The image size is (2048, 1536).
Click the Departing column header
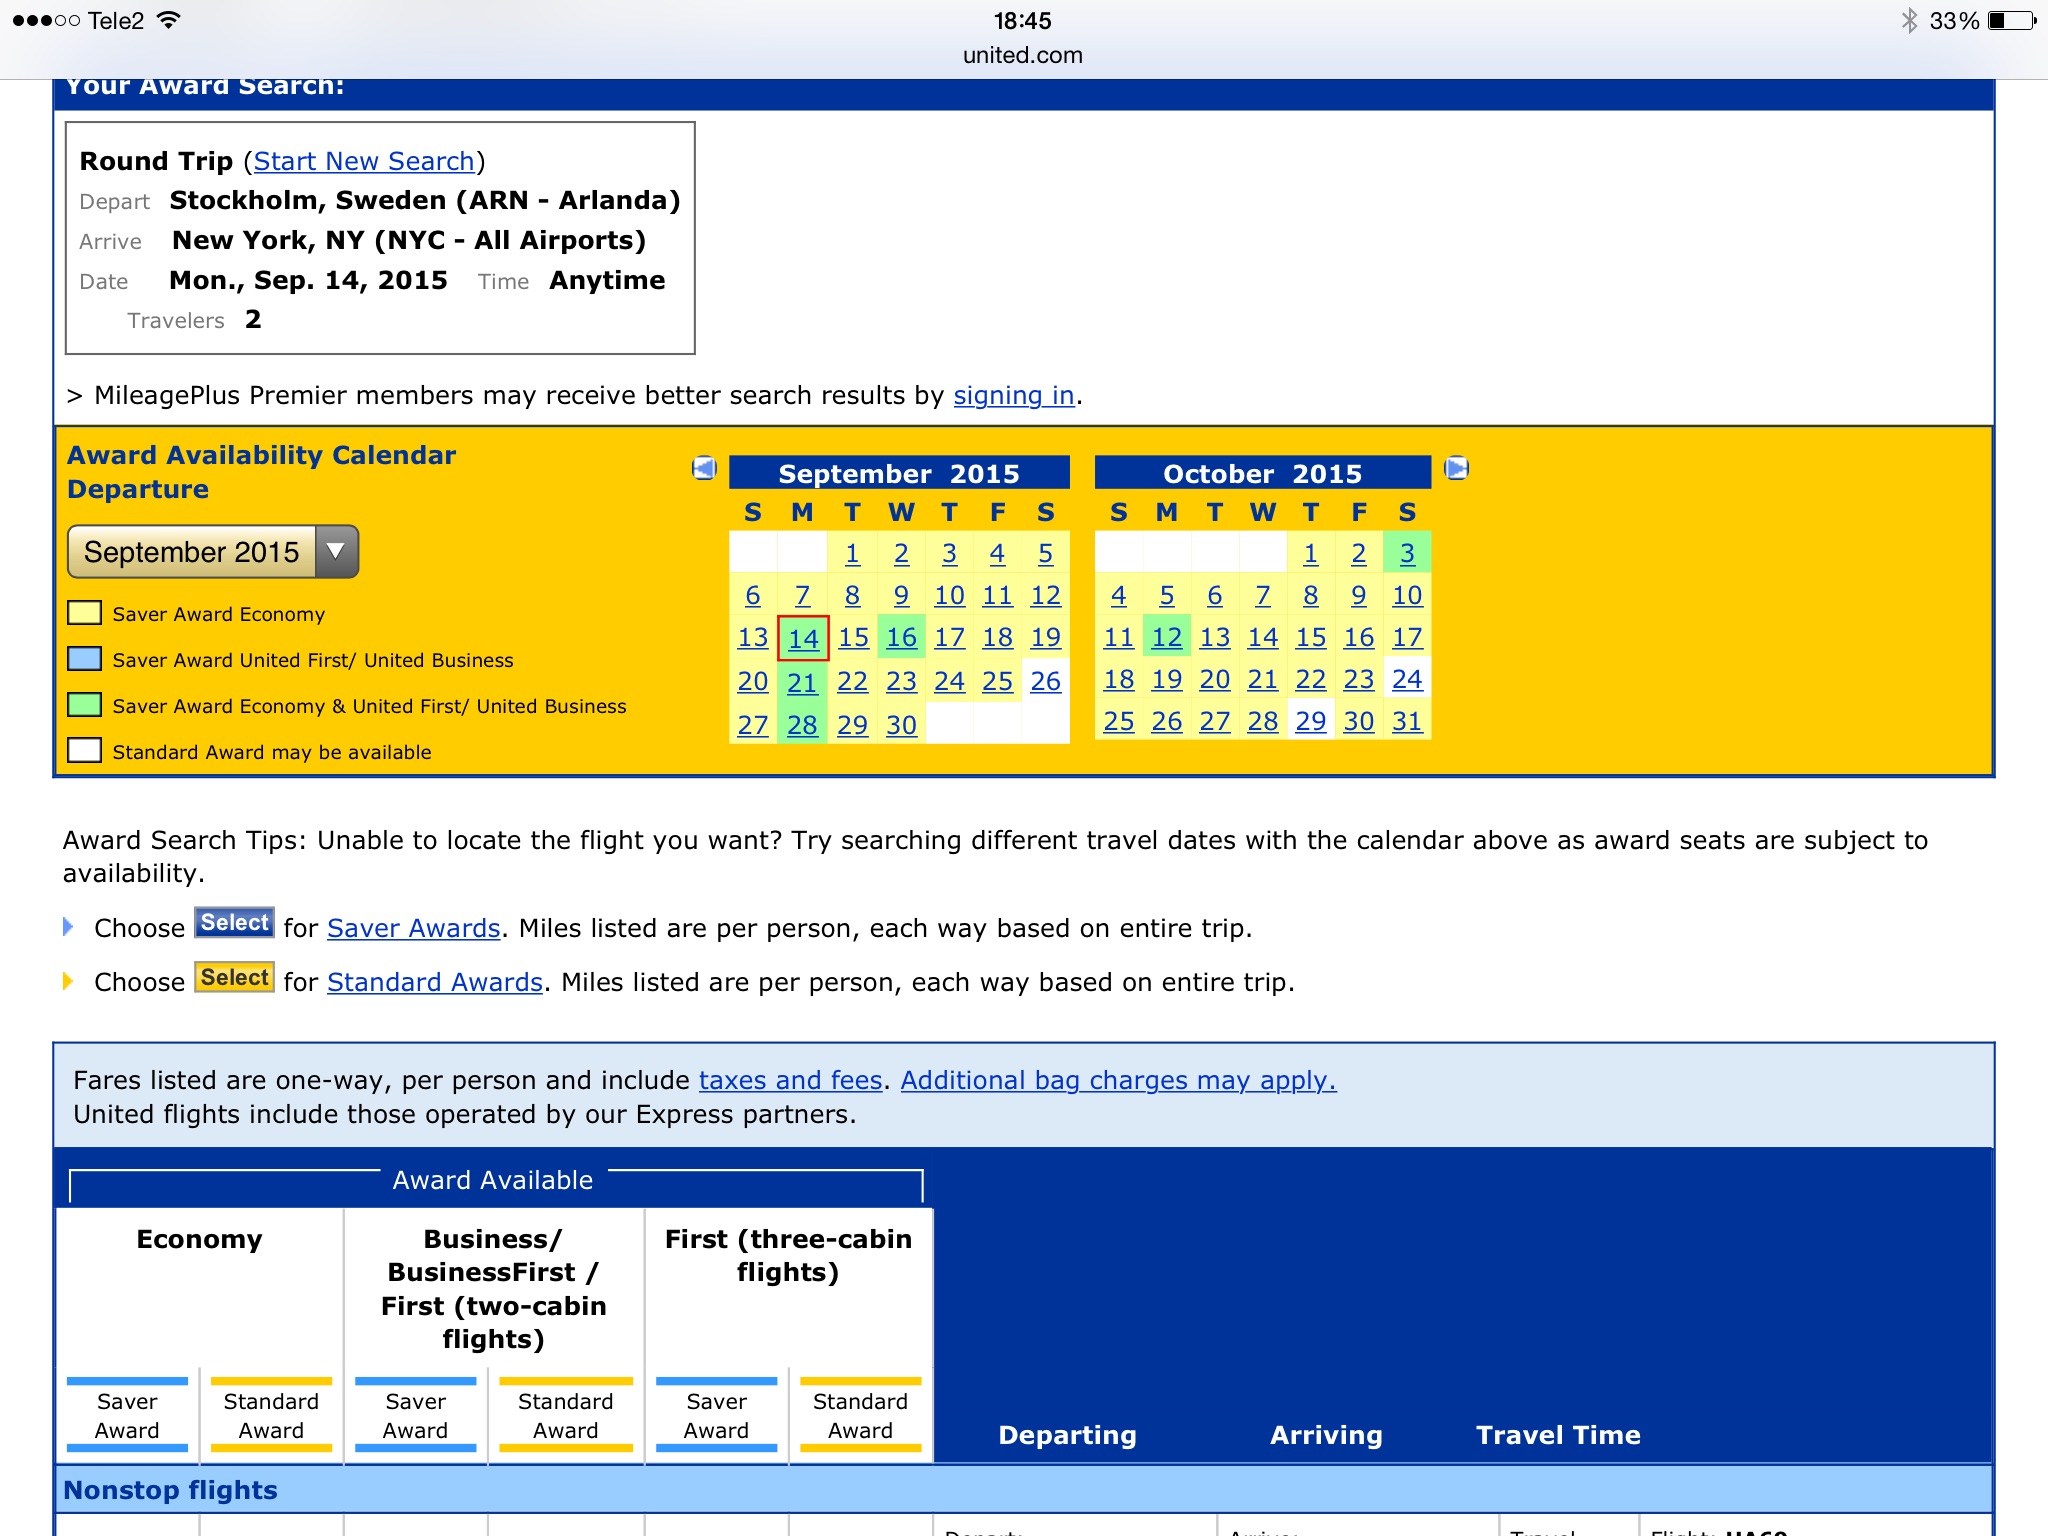coord(1067,1436)
